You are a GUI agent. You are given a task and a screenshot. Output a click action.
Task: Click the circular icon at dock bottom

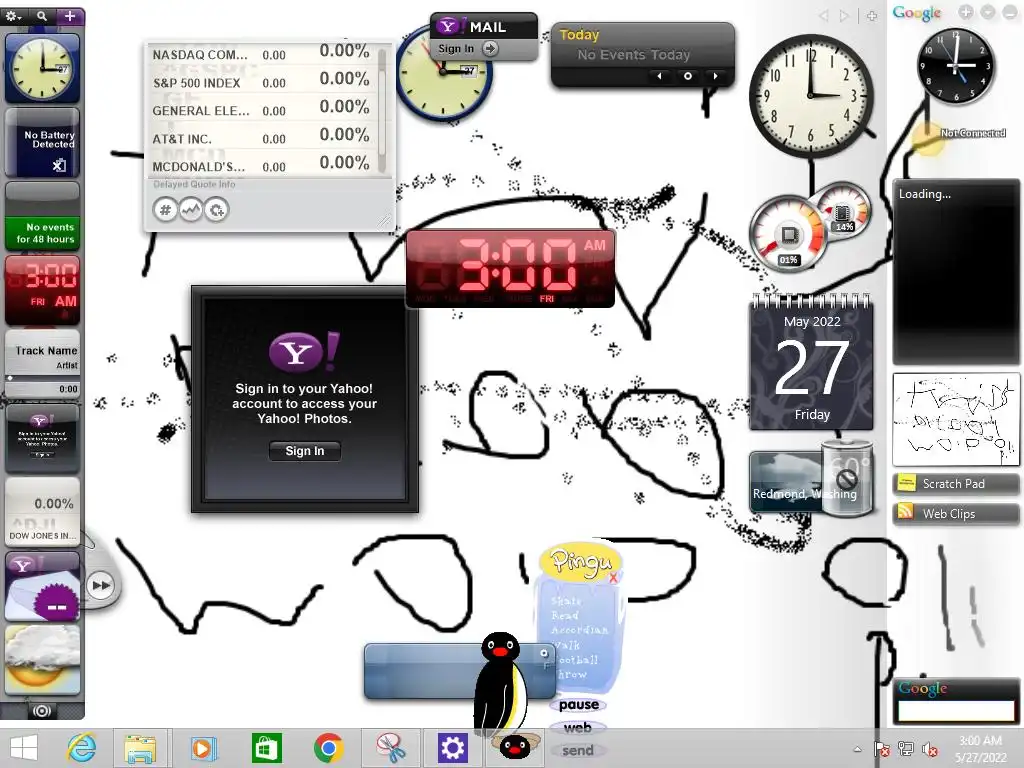tap(42, 711)
